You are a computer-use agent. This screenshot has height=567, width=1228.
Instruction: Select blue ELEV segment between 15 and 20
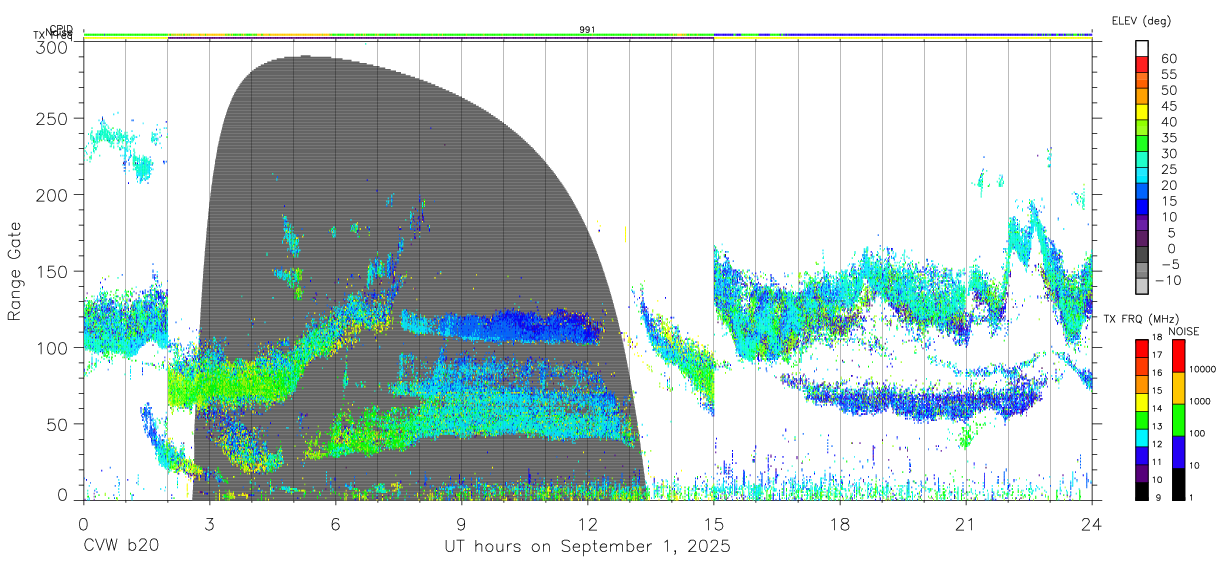(1142, 192)
